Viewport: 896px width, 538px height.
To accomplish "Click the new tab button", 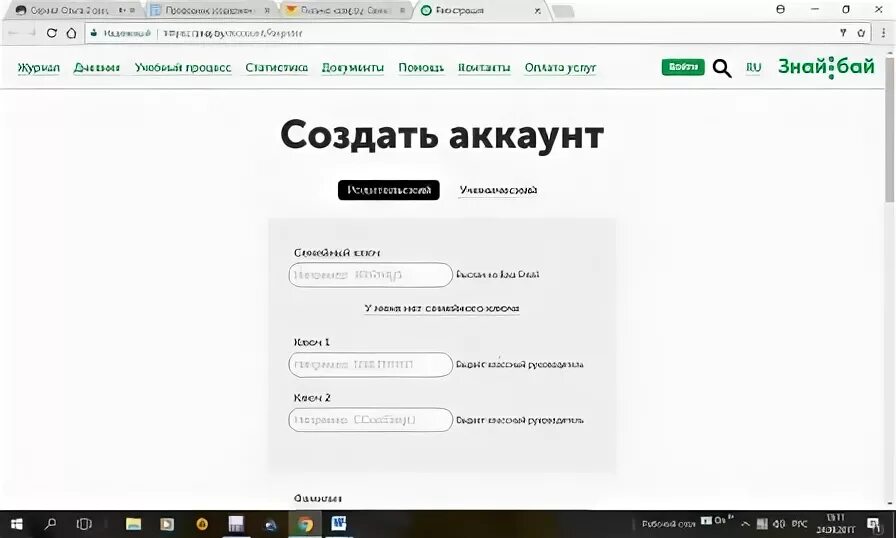I will click(x=563, y=11).
